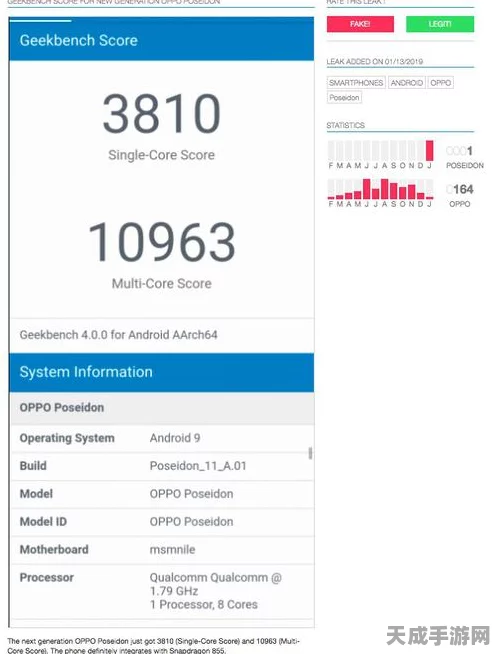This screenshot has width=496, height=654.
Task: Open the OPPO tag
Action: coord(441,83)
